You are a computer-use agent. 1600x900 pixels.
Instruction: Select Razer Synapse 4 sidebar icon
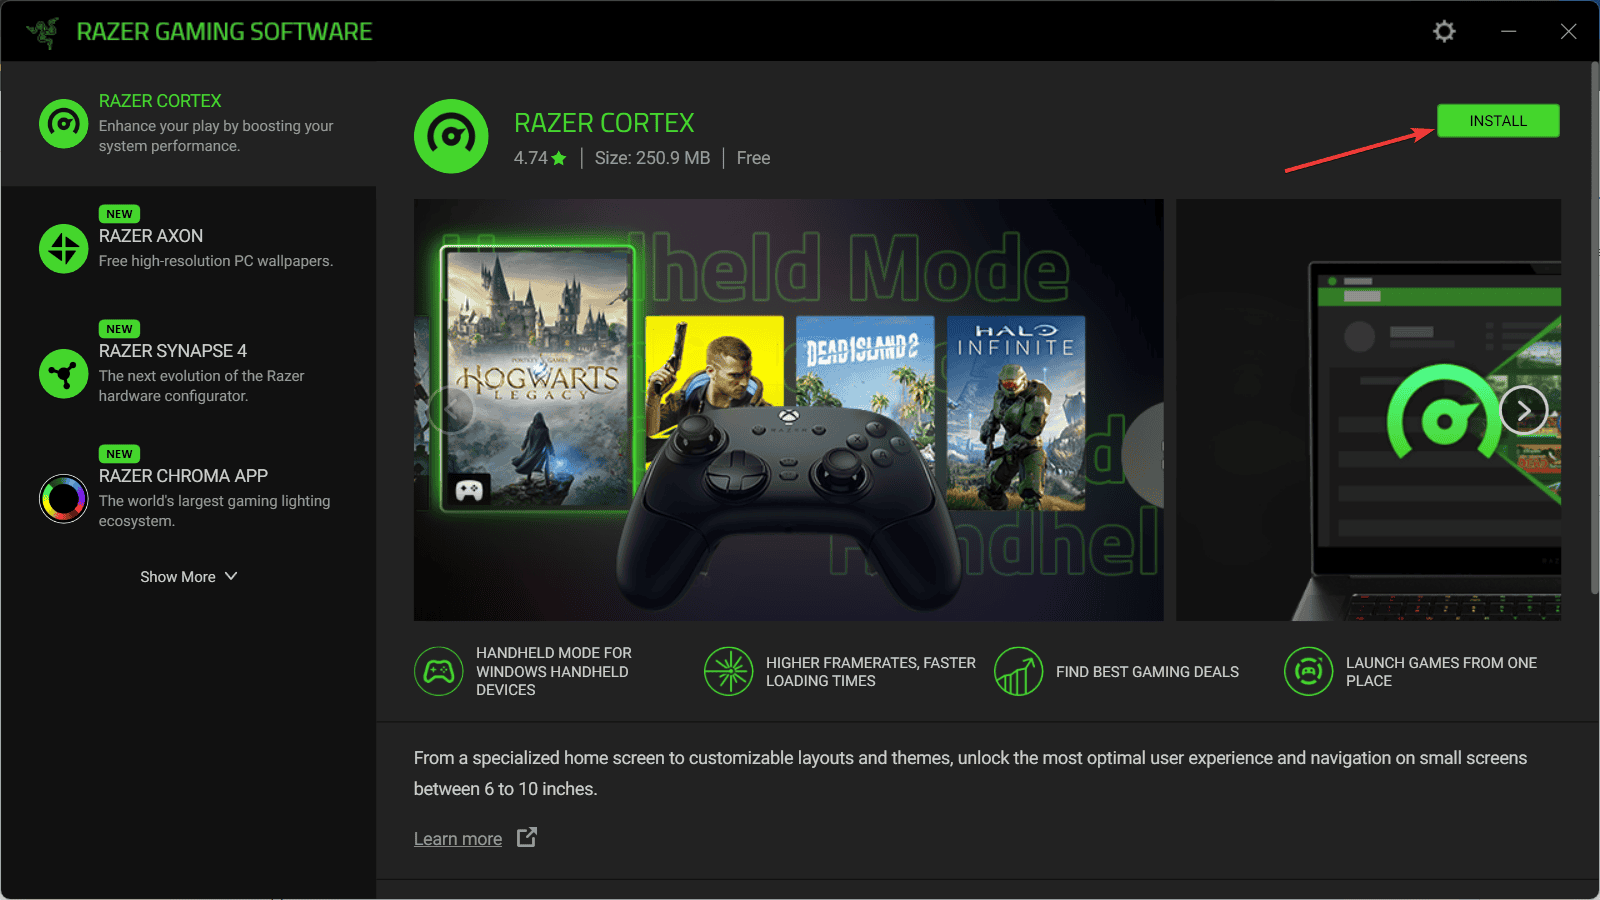pos(63,373)
